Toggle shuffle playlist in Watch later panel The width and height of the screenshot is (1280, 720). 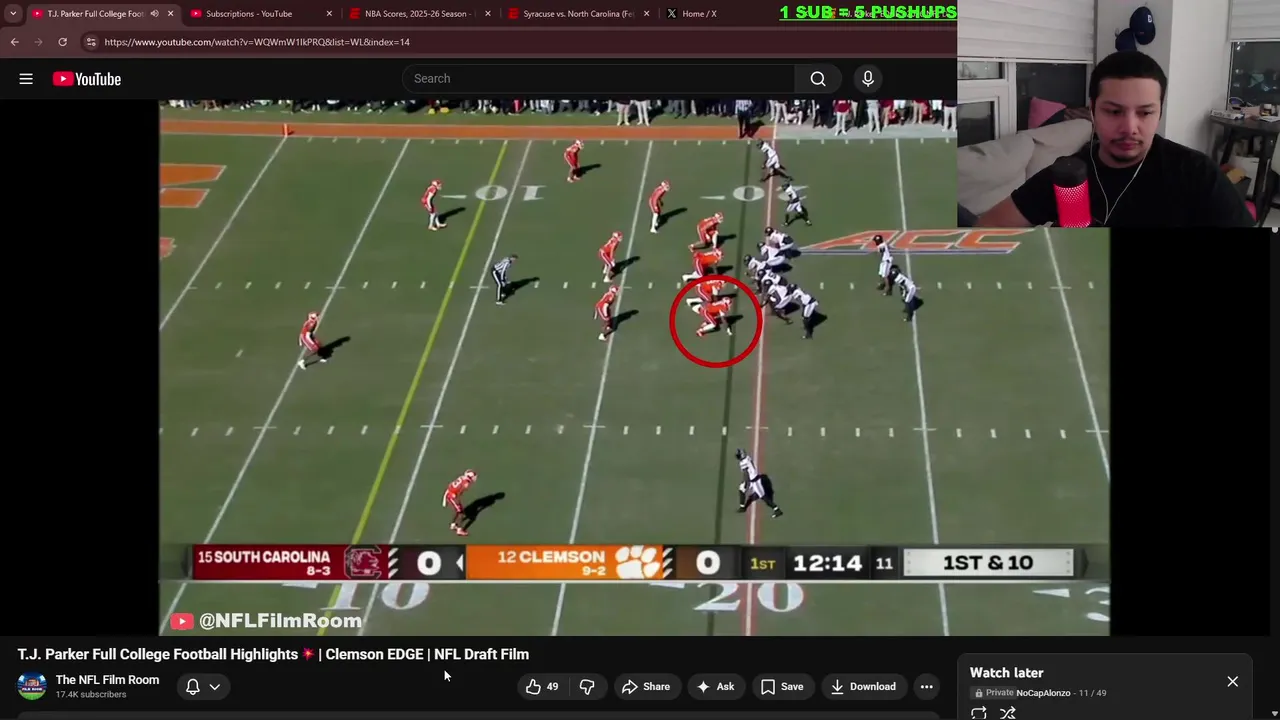coord(1008,713)
